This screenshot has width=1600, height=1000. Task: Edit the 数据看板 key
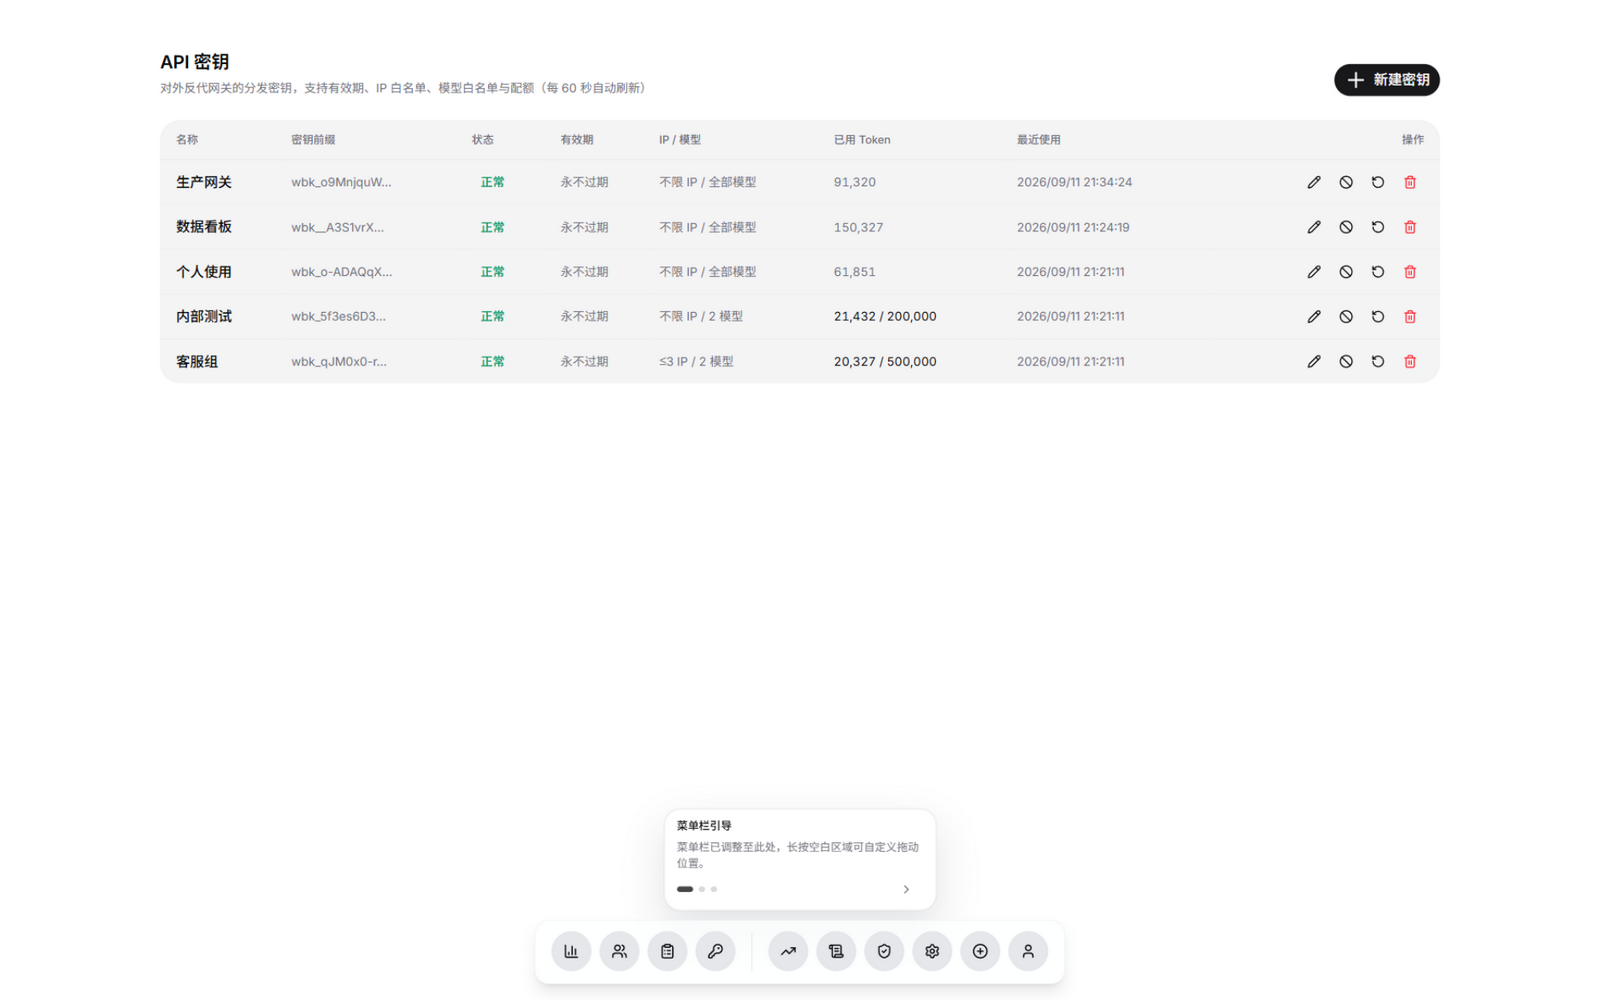pos(1314,227)
